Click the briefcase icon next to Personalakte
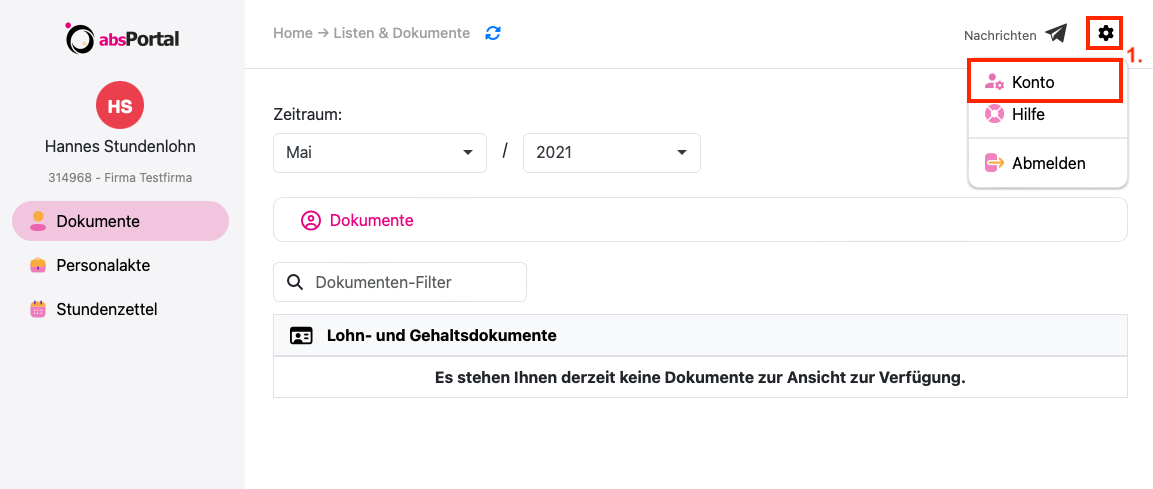The image size is (1153, 489). tap(38, 265)
